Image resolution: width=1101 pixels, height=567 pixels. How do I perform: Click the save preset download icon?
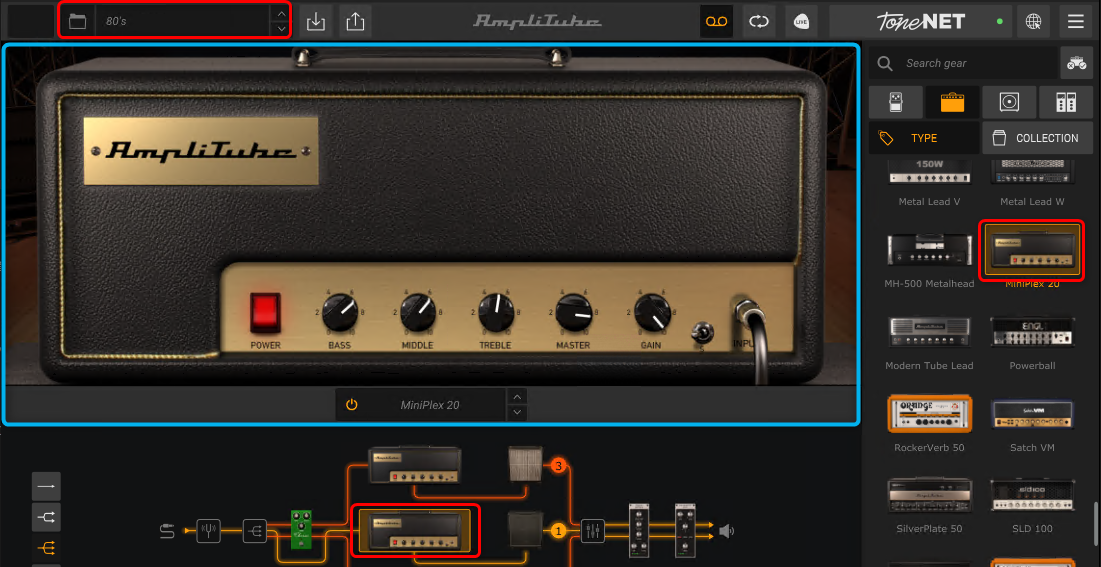(316, 21)
